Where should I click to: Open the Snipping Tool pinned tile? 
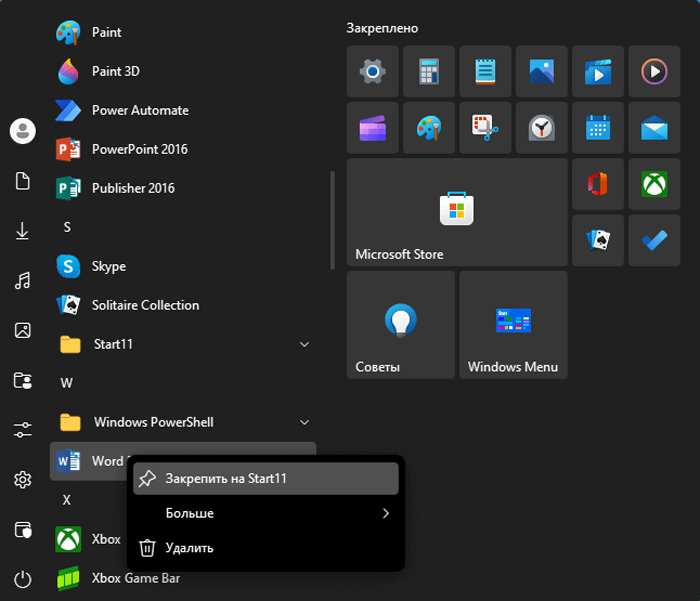click(x=485, y=128)
